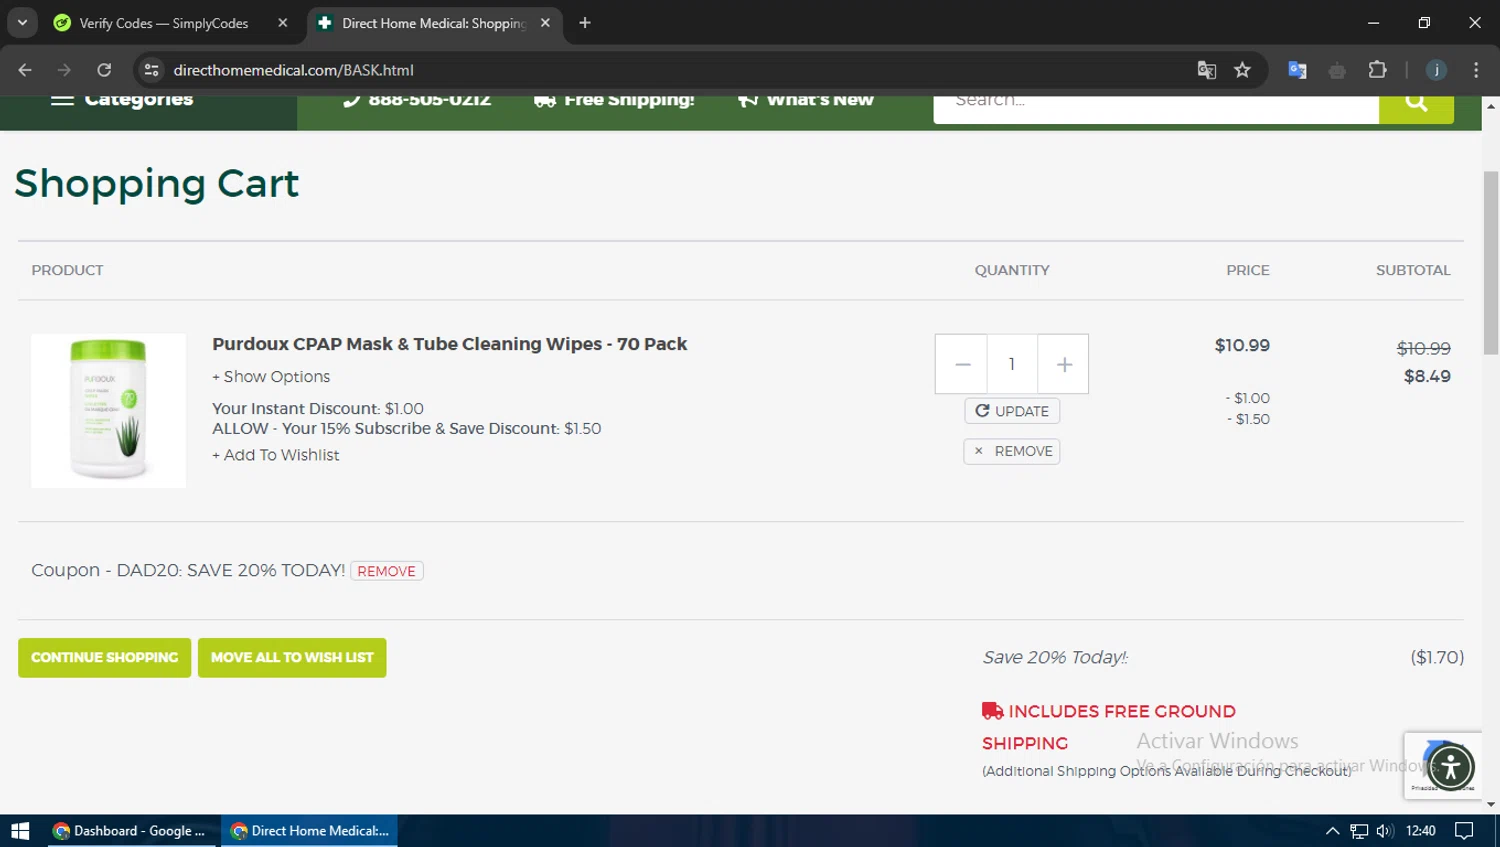
Task: Click the 15% Subscribe & Save Discount line
Action: pyautogui.click(x=406, y=429)
